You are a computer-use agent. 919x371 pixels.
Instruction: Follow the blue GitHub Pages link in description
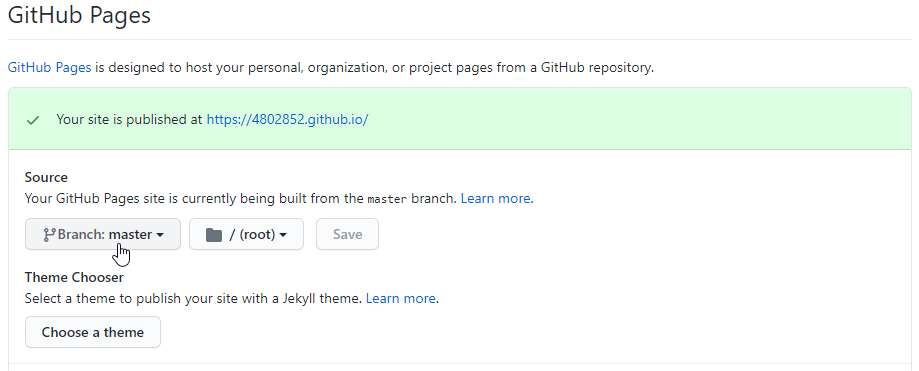[49, 67]
